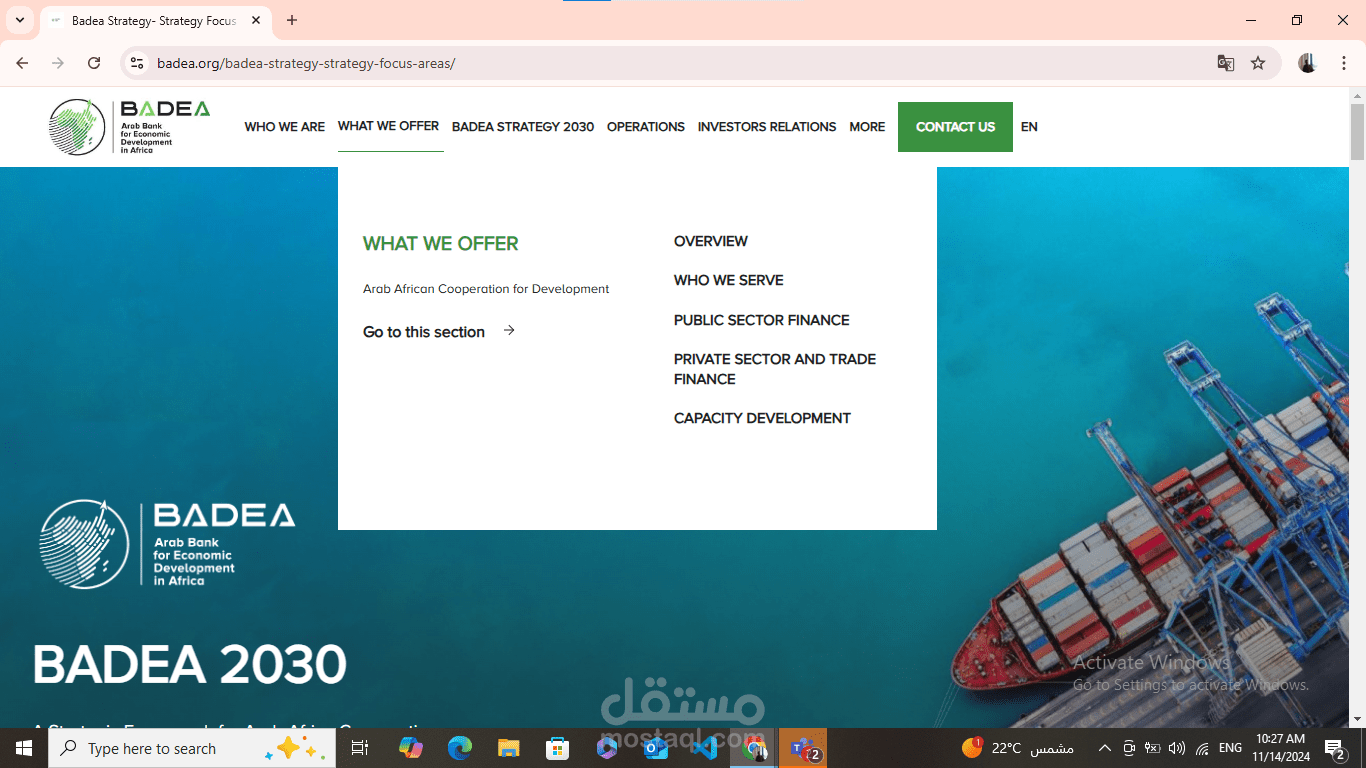
Task: Open Outlook from the taskbar
Action: point(655,748)
